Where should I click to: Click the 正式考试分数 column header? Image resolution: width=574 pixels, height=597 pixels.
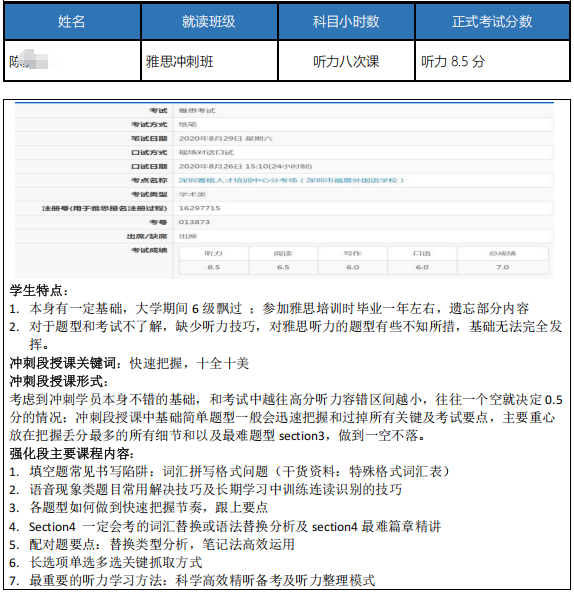[492, 21]
